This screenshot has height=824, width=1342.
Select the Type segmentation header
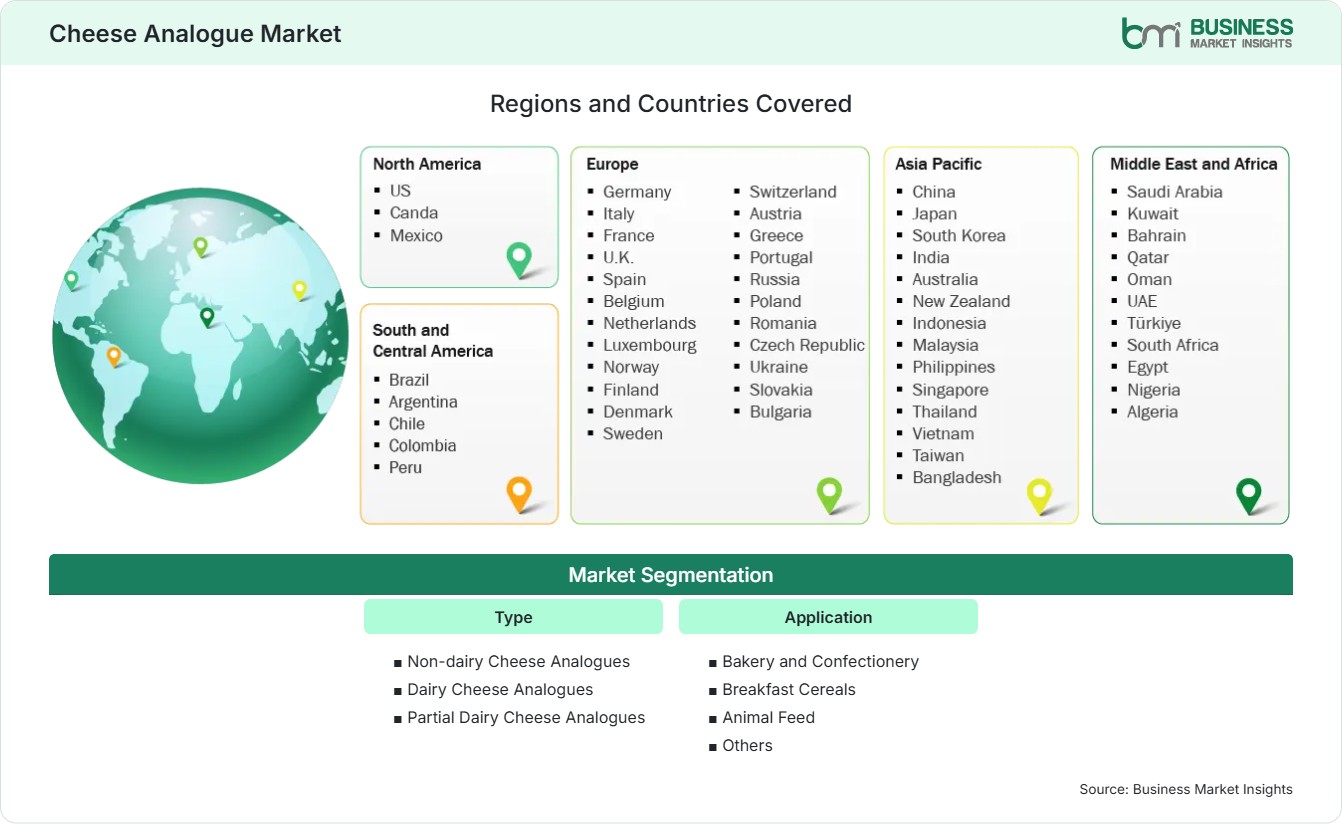tap(513, 617)
